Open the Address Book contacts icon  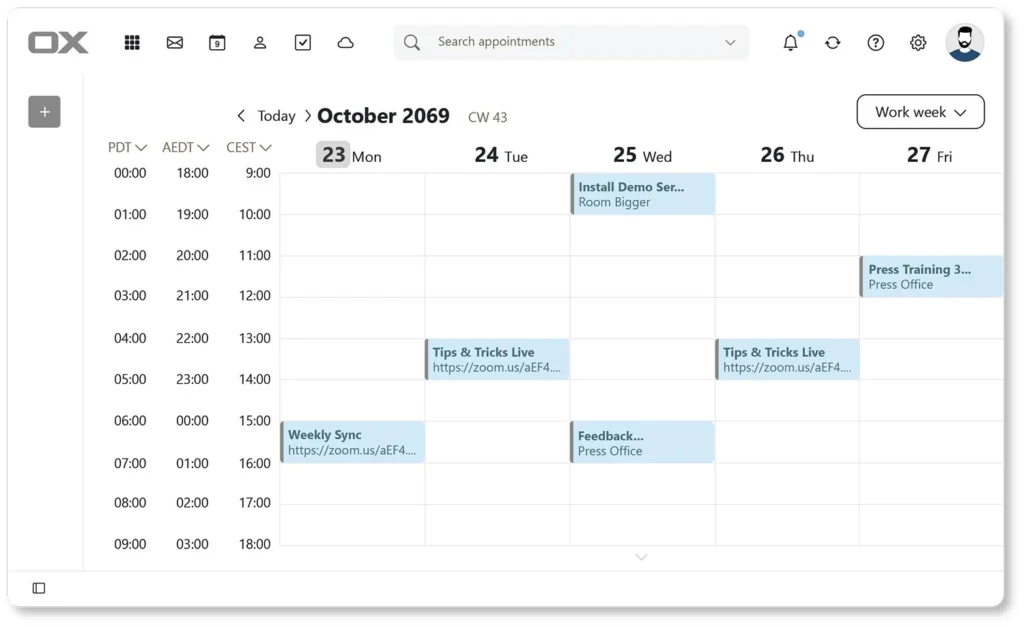(x=260, y=42)
